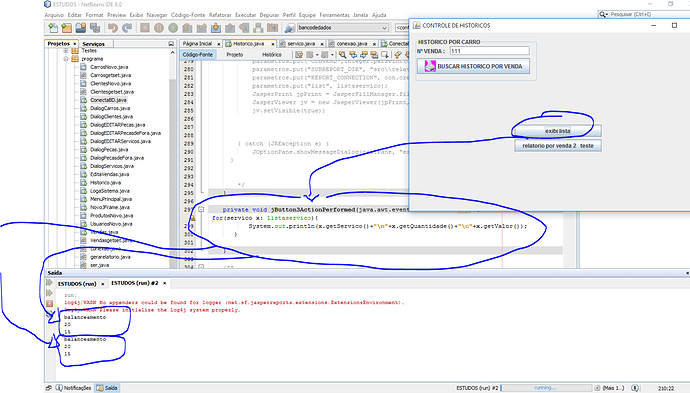Image resolution: width=690 pixels, height=393 pixels.
Task: Click the Rerun arrow icon in Saída panel
Action: tap(50, 283)
